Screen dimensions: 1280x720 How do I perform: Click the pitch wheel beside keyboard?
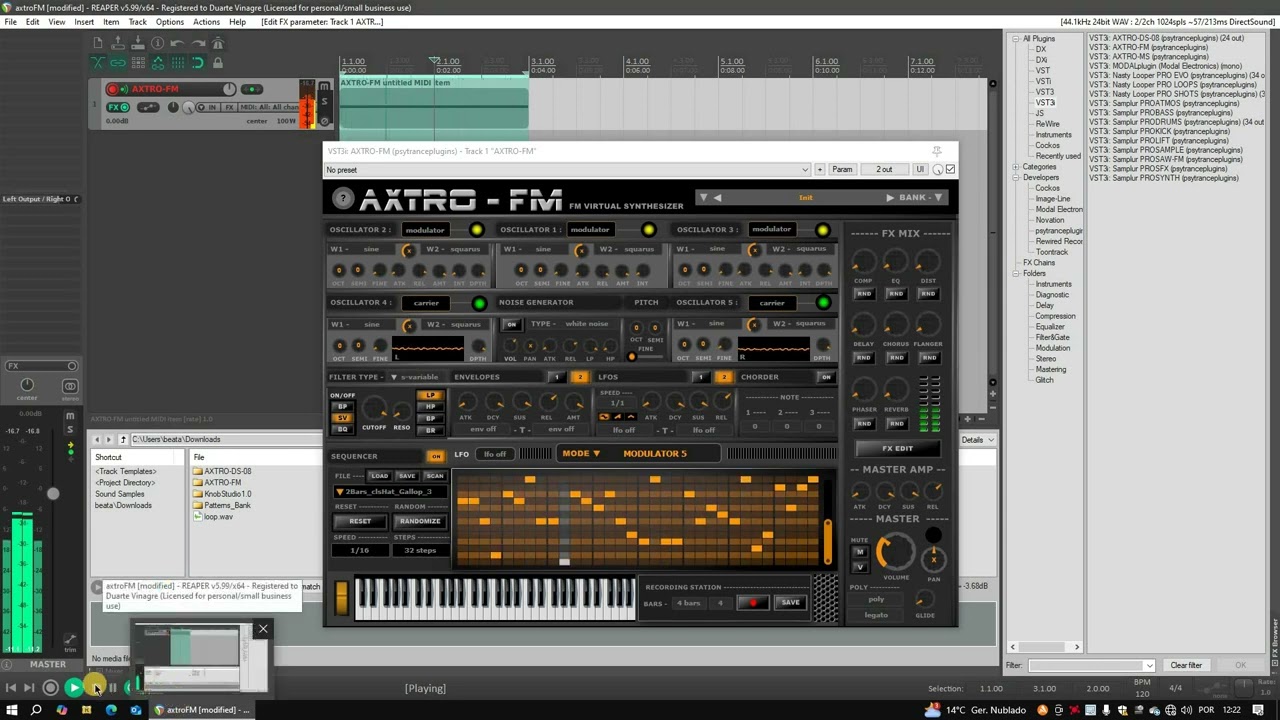coord(342,597)
